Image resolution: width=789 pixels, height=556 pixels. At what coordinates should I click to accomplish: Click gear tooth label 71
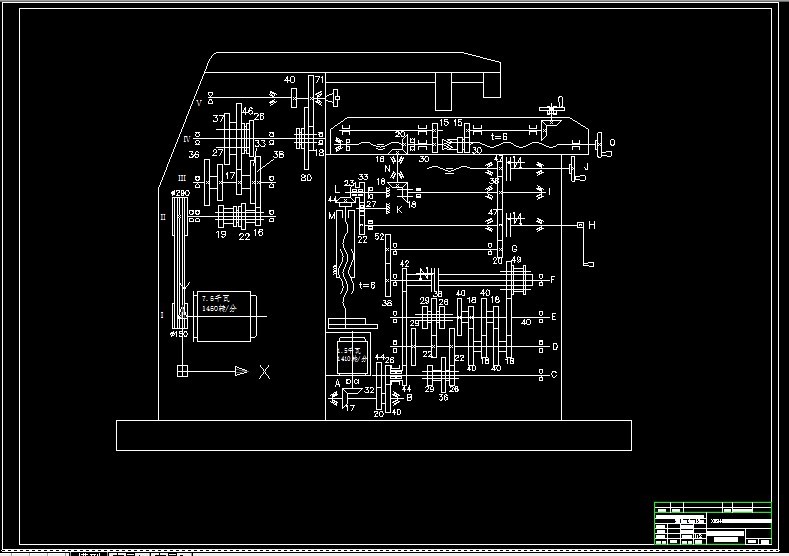tap(320, 80)
